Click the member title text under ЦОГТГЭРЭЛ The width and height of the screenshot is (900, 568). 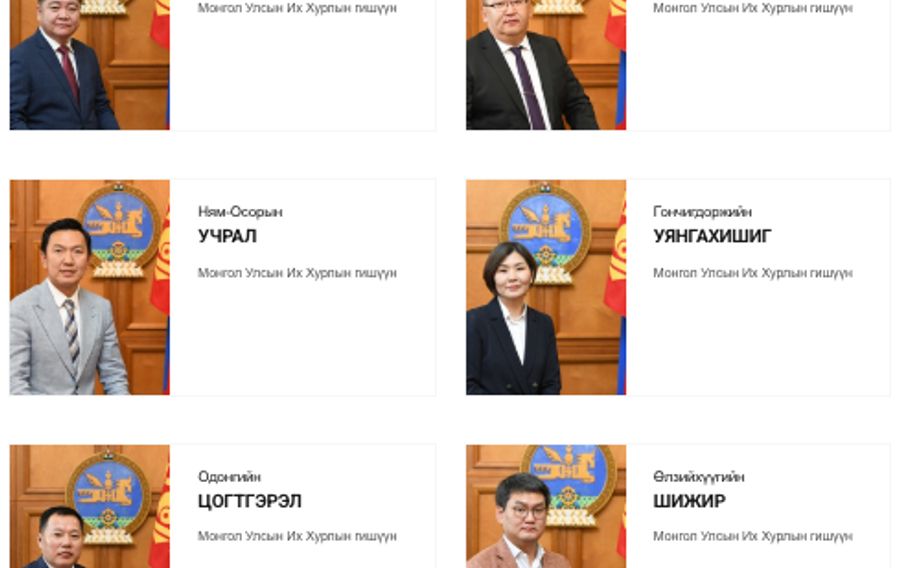(x=297, y=536)
